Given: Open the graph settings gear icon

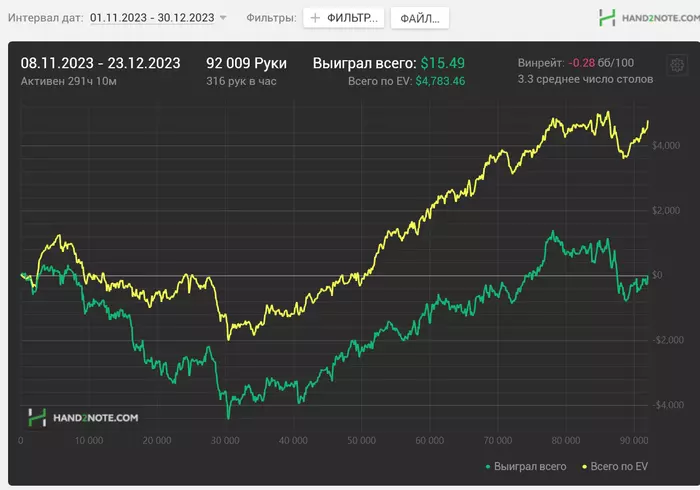Looking at the screenshot, I should (677, 65).
